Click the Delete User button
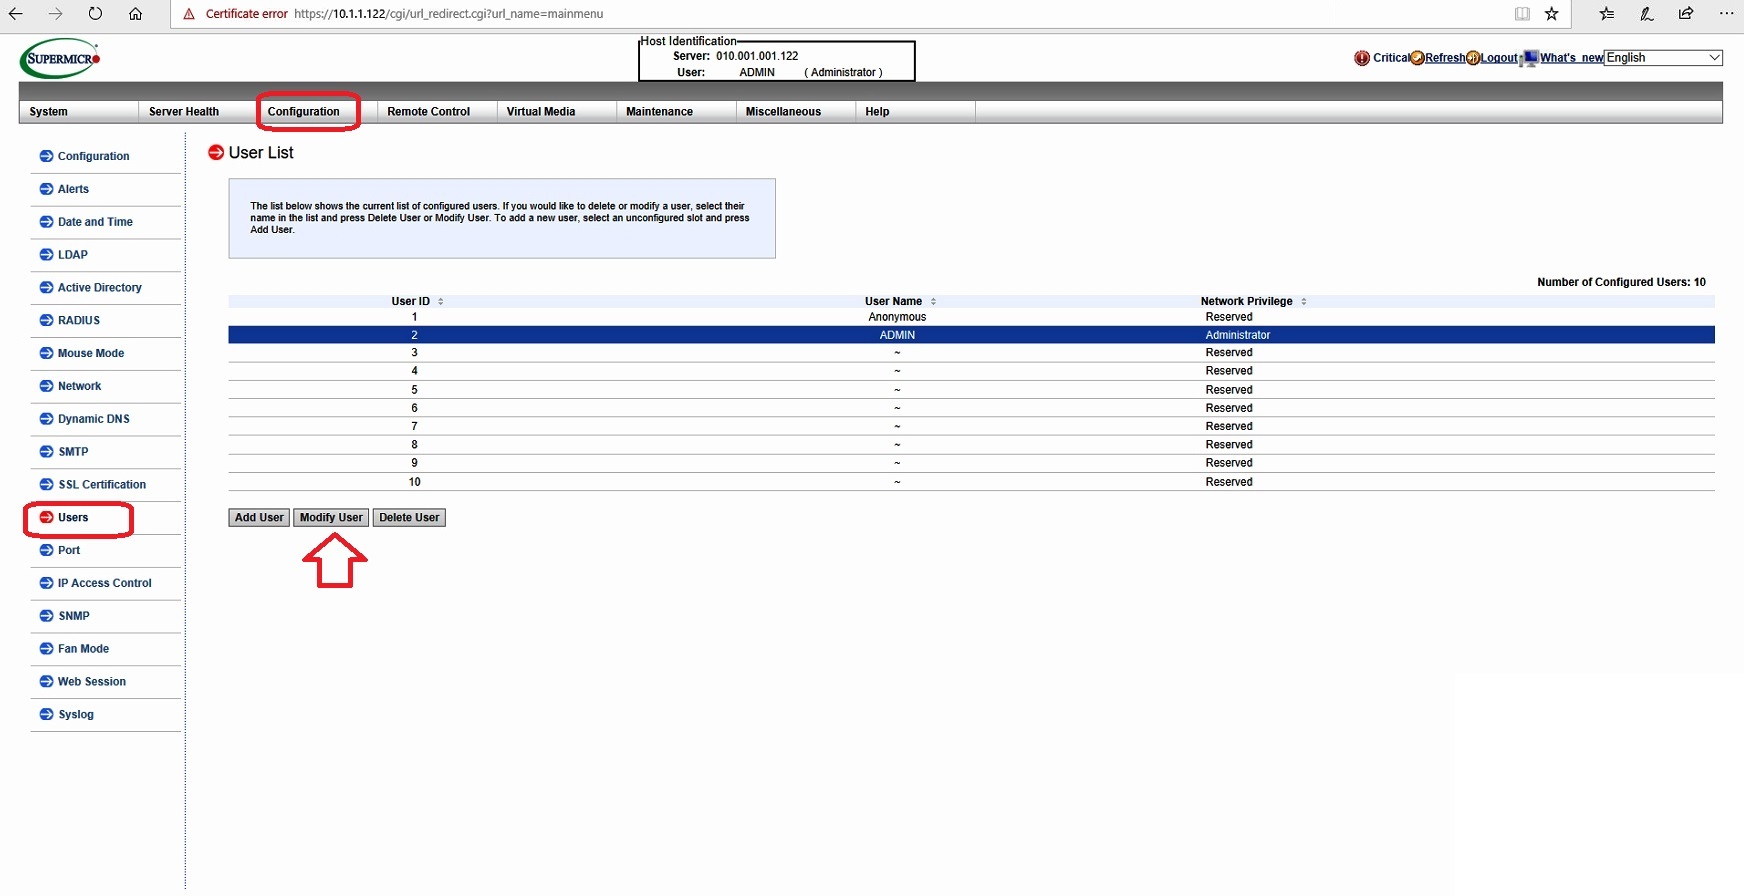Image resolution: width=1744 pixels, height=896 pixels. coord(409,518)
